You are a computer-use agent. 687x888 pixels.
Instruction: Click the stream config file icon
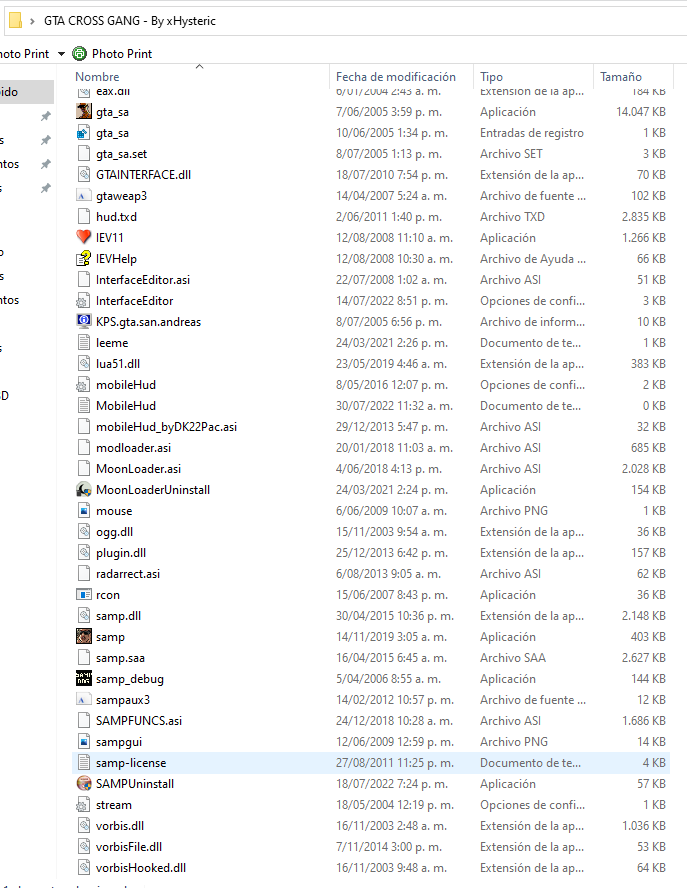click(x=84, y=804)
